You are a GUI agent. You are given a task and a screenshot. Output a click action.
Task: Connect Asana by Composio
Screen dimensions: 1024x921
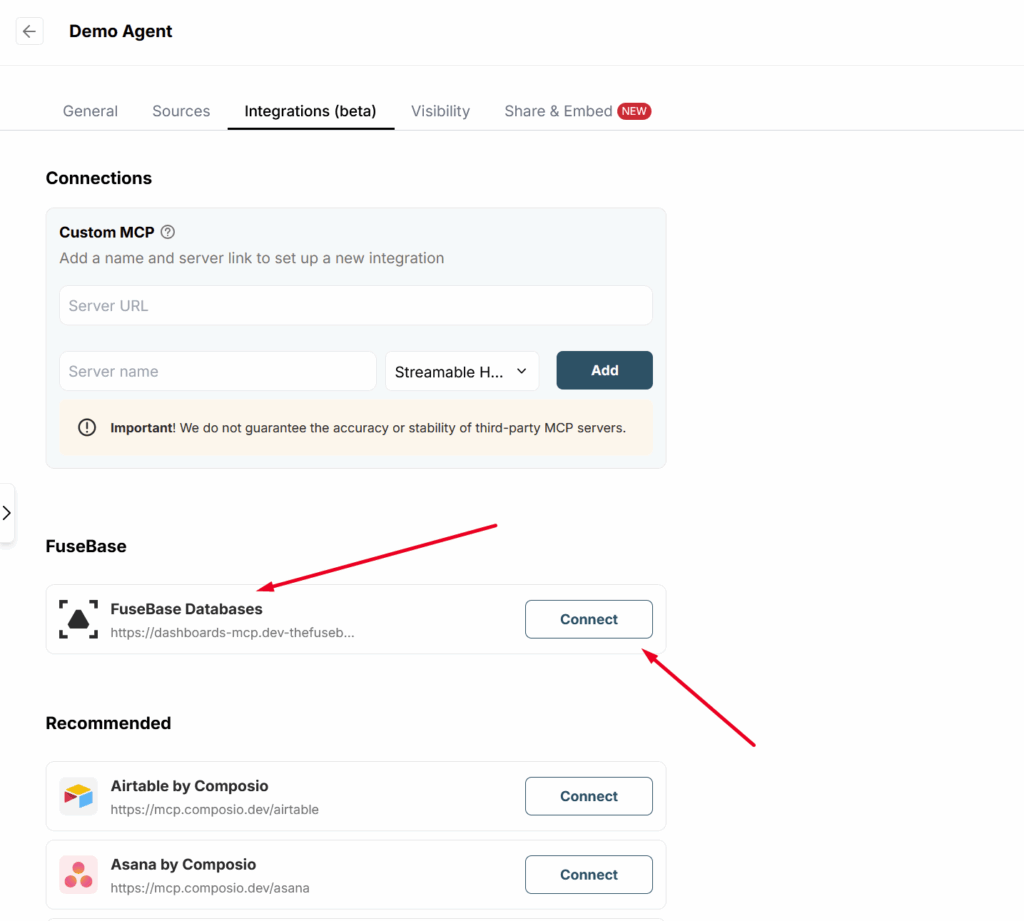pyautogui.click(x=588, y=874)
